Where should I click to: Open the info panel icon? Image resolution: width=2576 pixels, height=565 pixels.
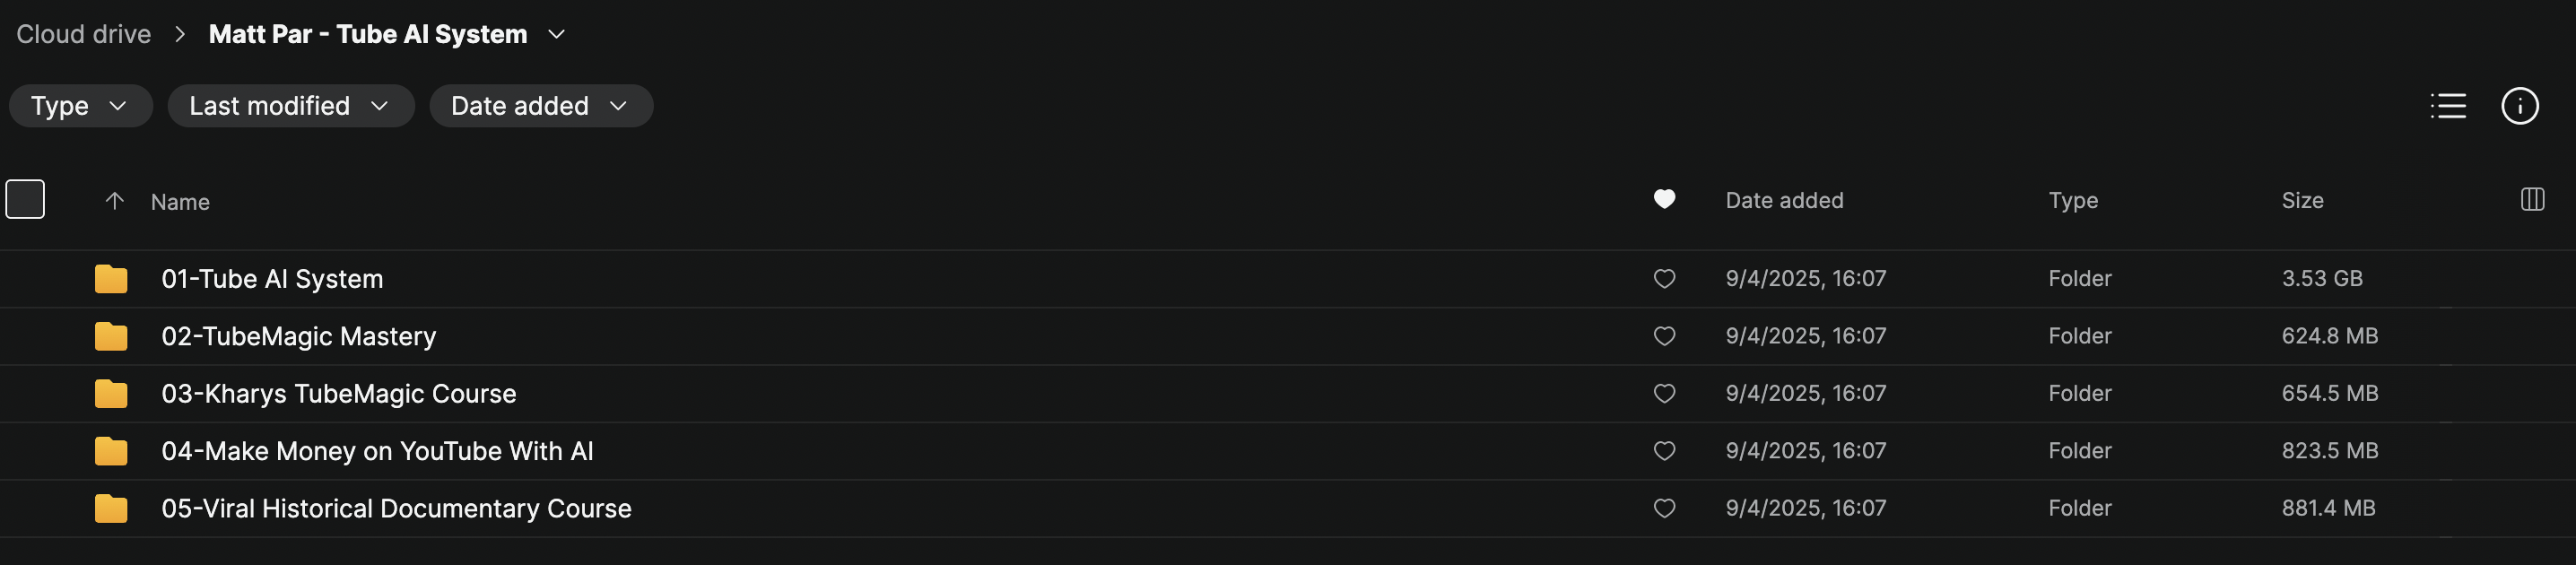2519,106
